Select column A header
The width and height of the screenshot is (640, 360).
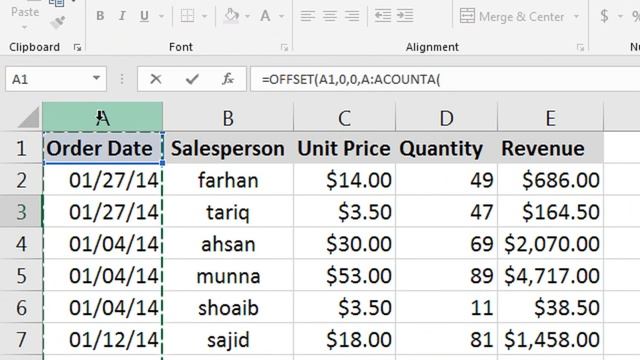tap(102, 117)
